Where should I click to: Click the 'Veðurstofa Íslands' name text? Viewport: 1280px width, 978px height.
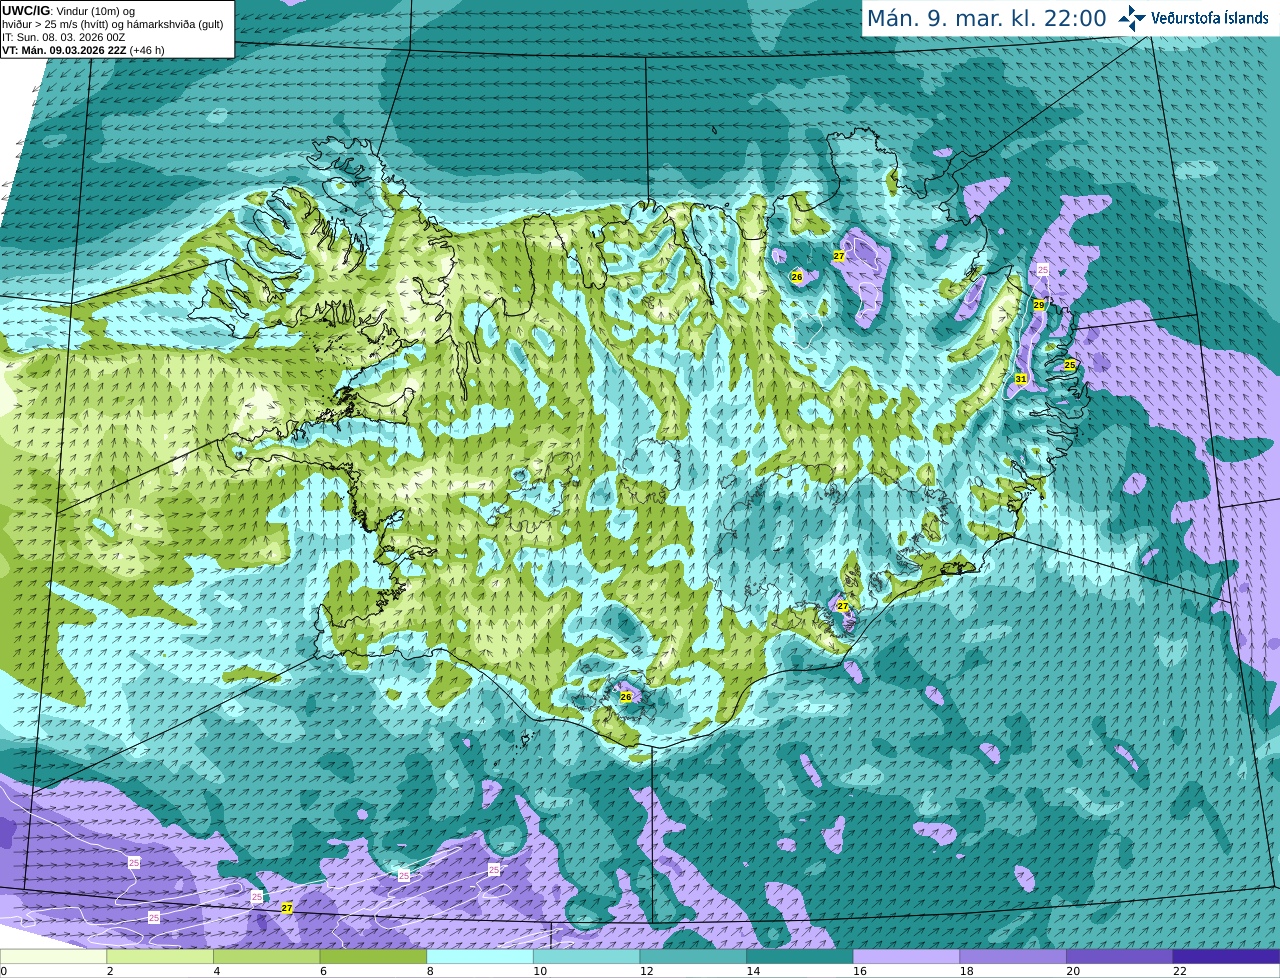click(1210, 18)
